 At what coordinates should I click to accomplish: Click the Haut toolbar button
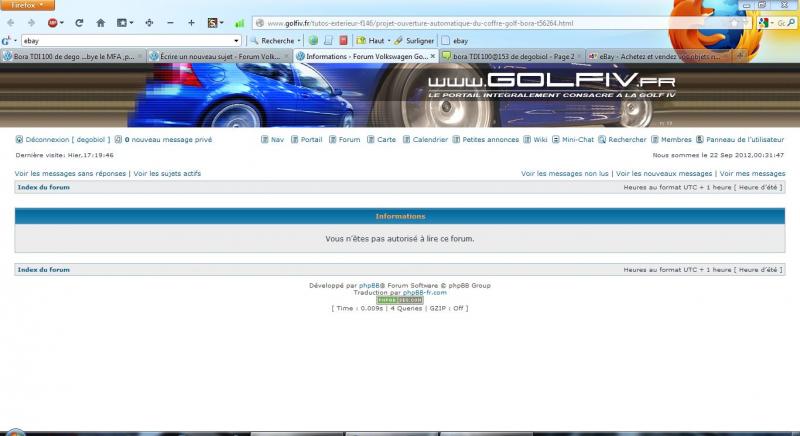(371, 41)
